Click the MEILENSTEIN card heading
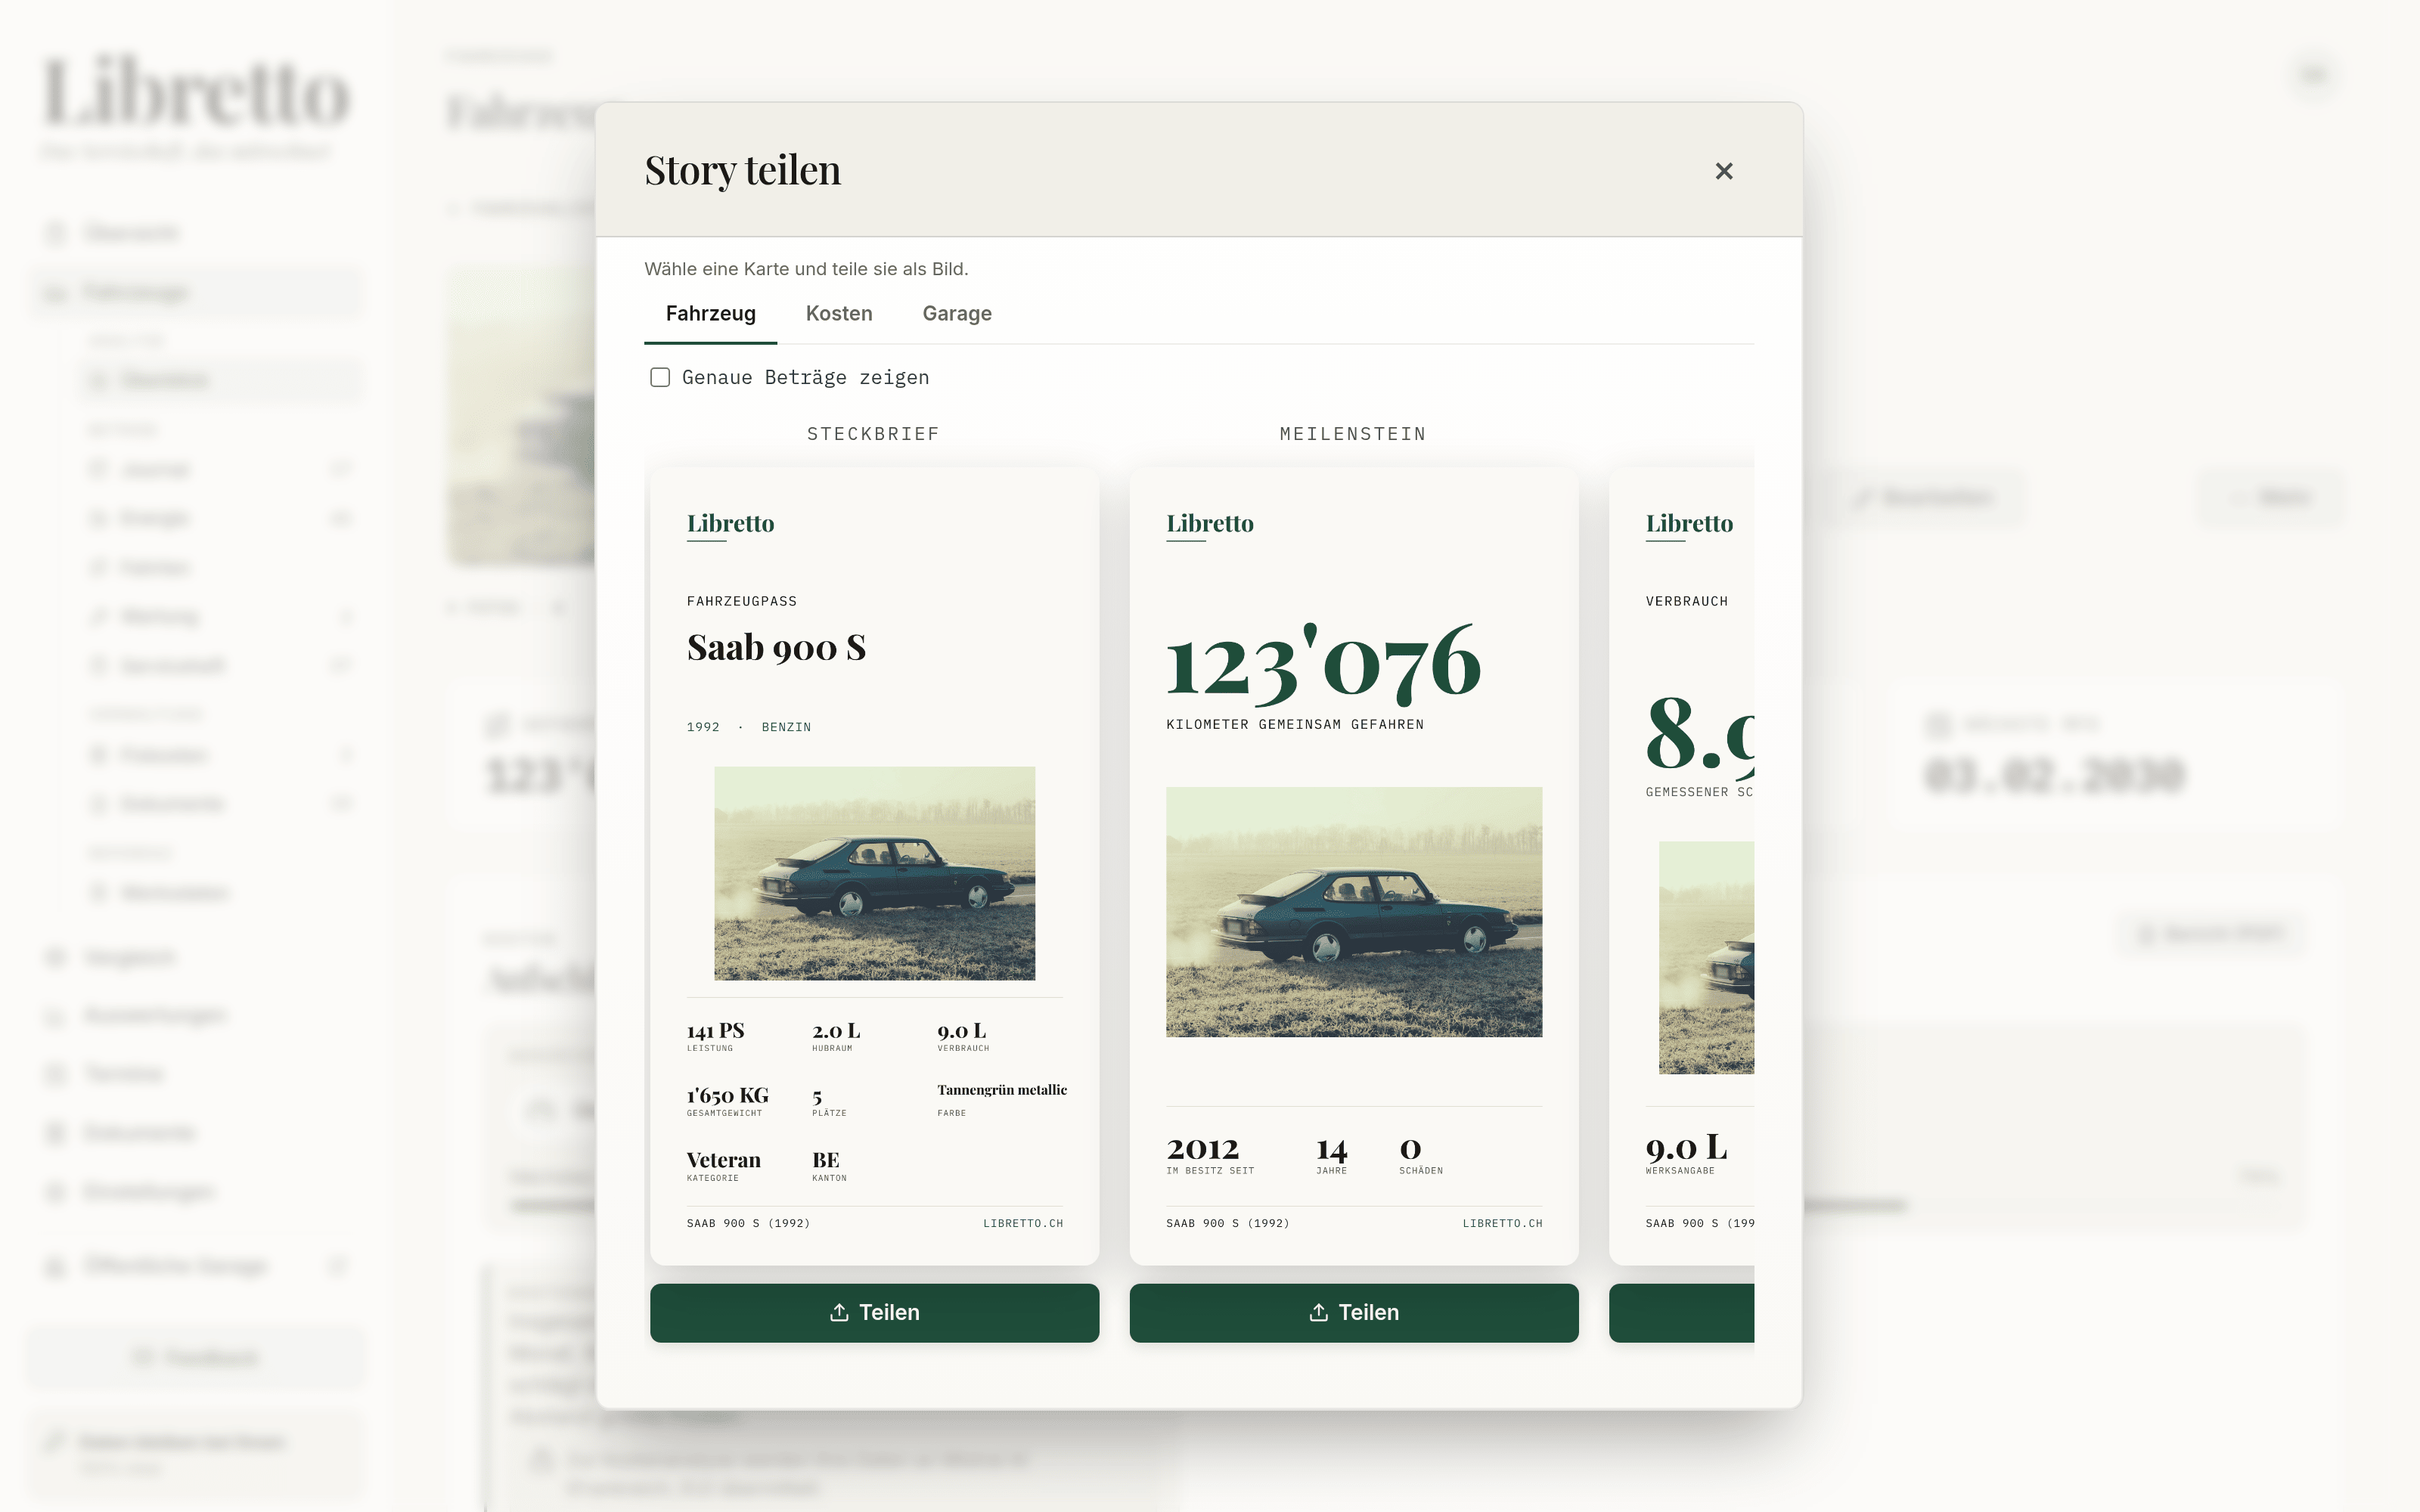The width and height of the screenshot is (2420, 1512). point(1353,434)
